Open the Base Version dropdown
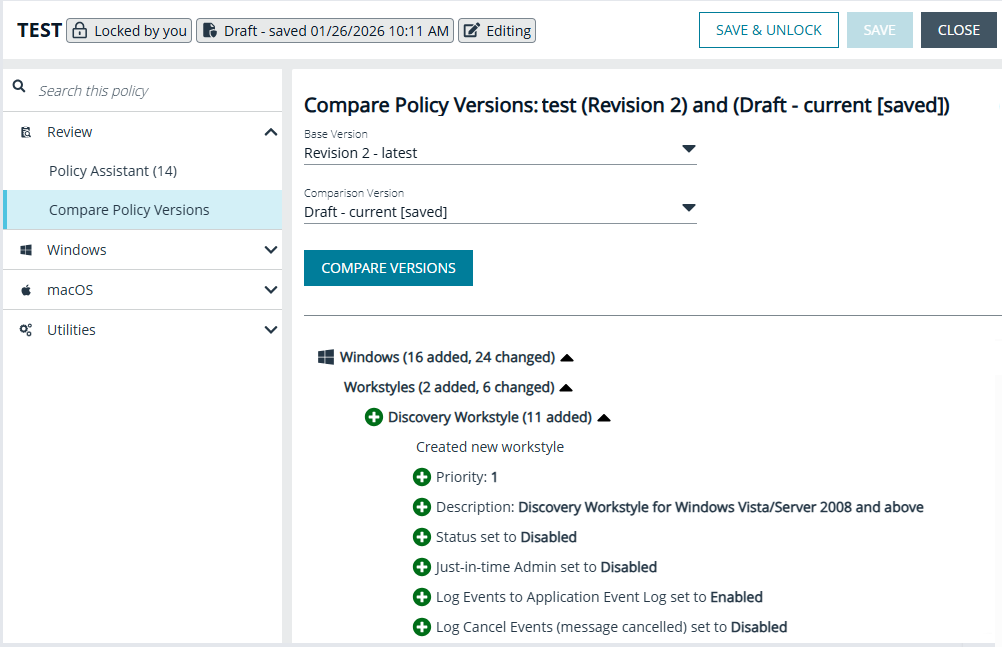This screenshot has width=1002, height=647. [x=688, y=148]
